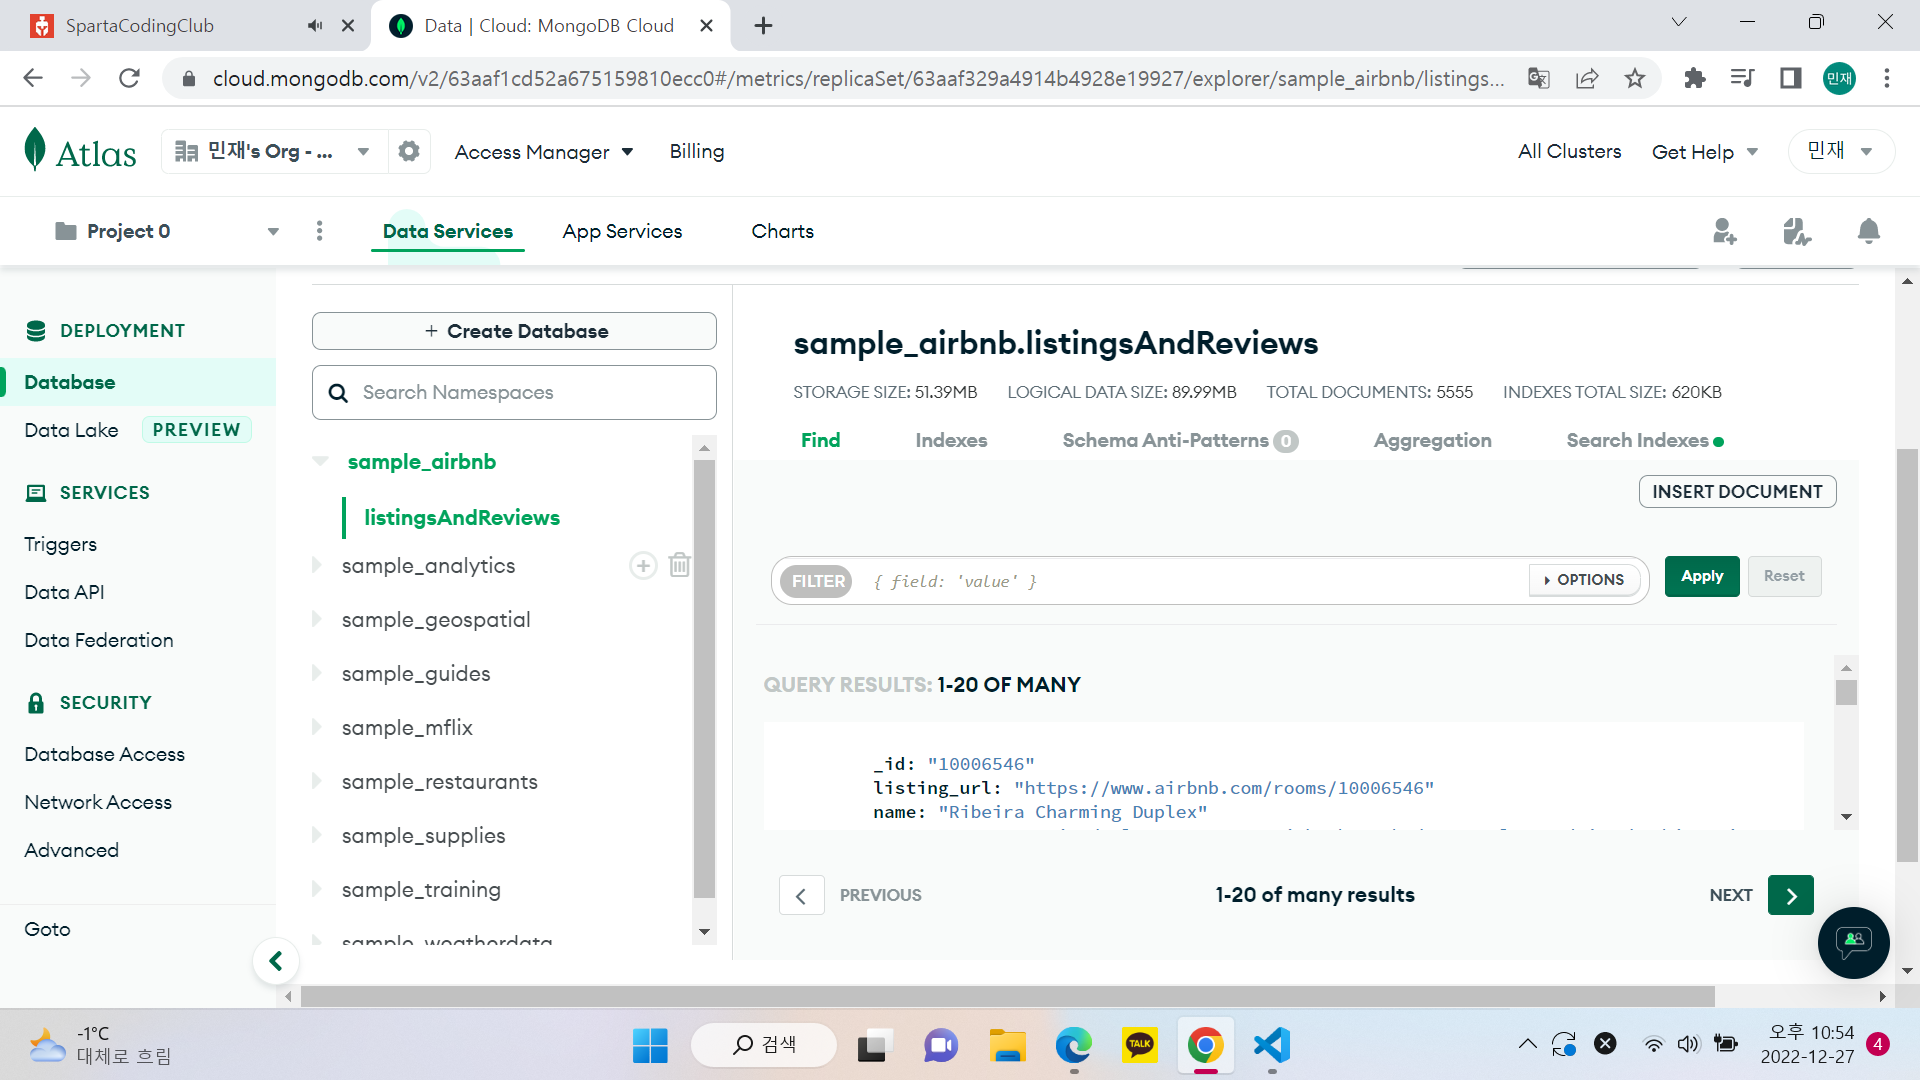Share this page icon in address bar
This screenshot has width=1920, height=1080.
[x=1587, y=78]
